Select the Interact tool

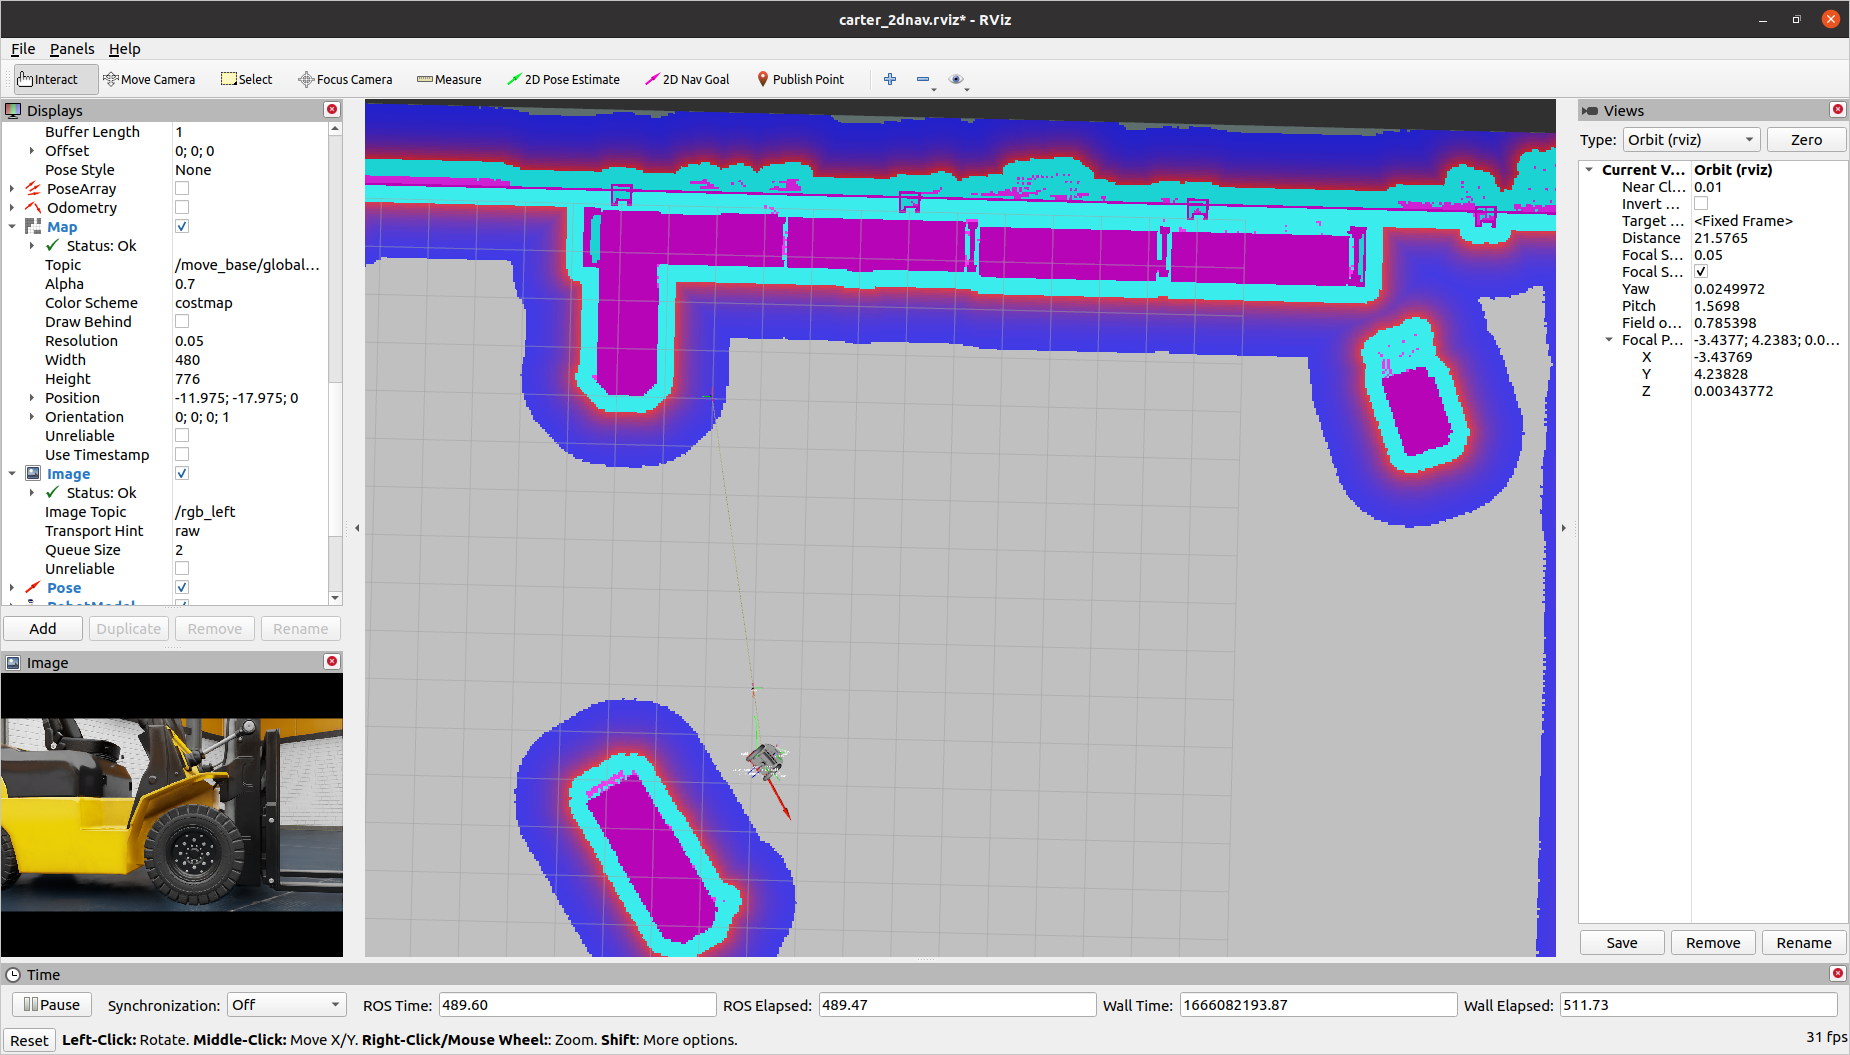point(56,79)
